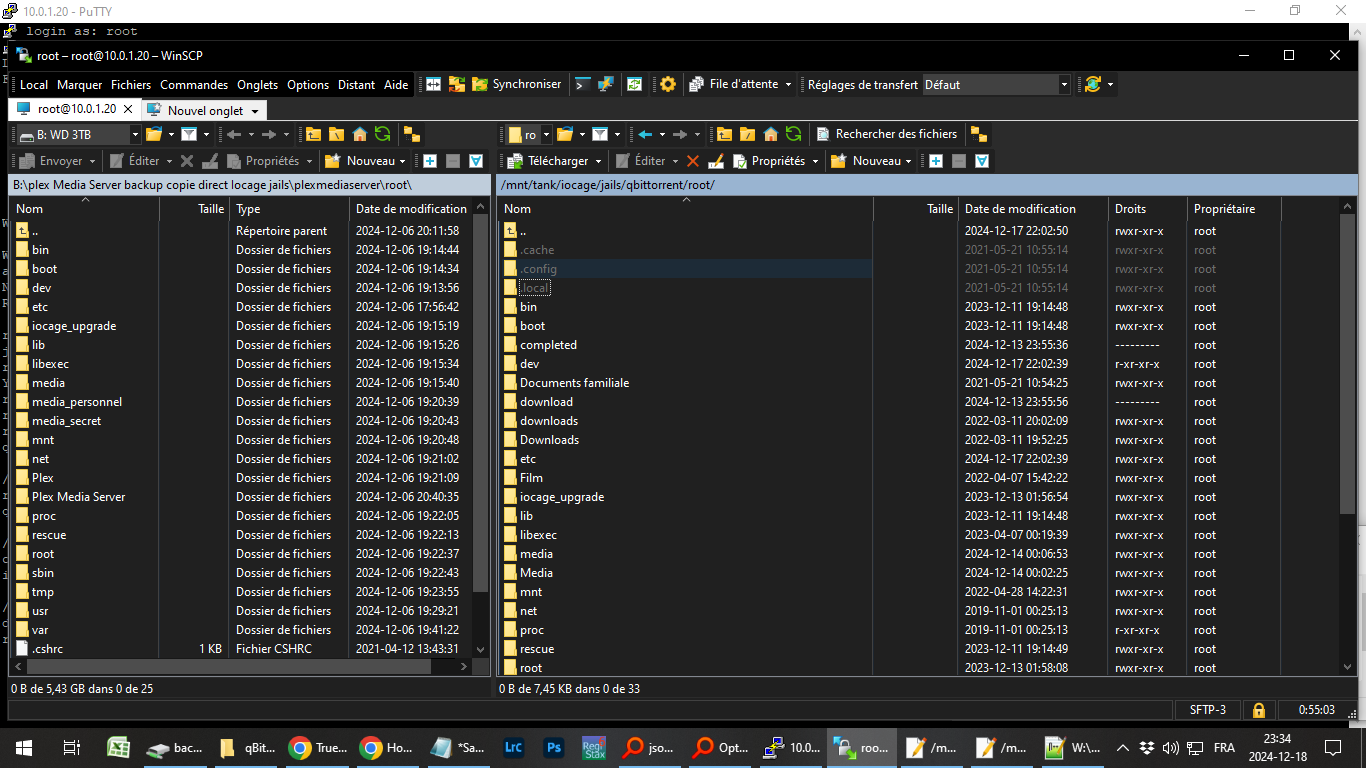
Task: Click the Synchroniser button
Action: (x=517, y=85)
